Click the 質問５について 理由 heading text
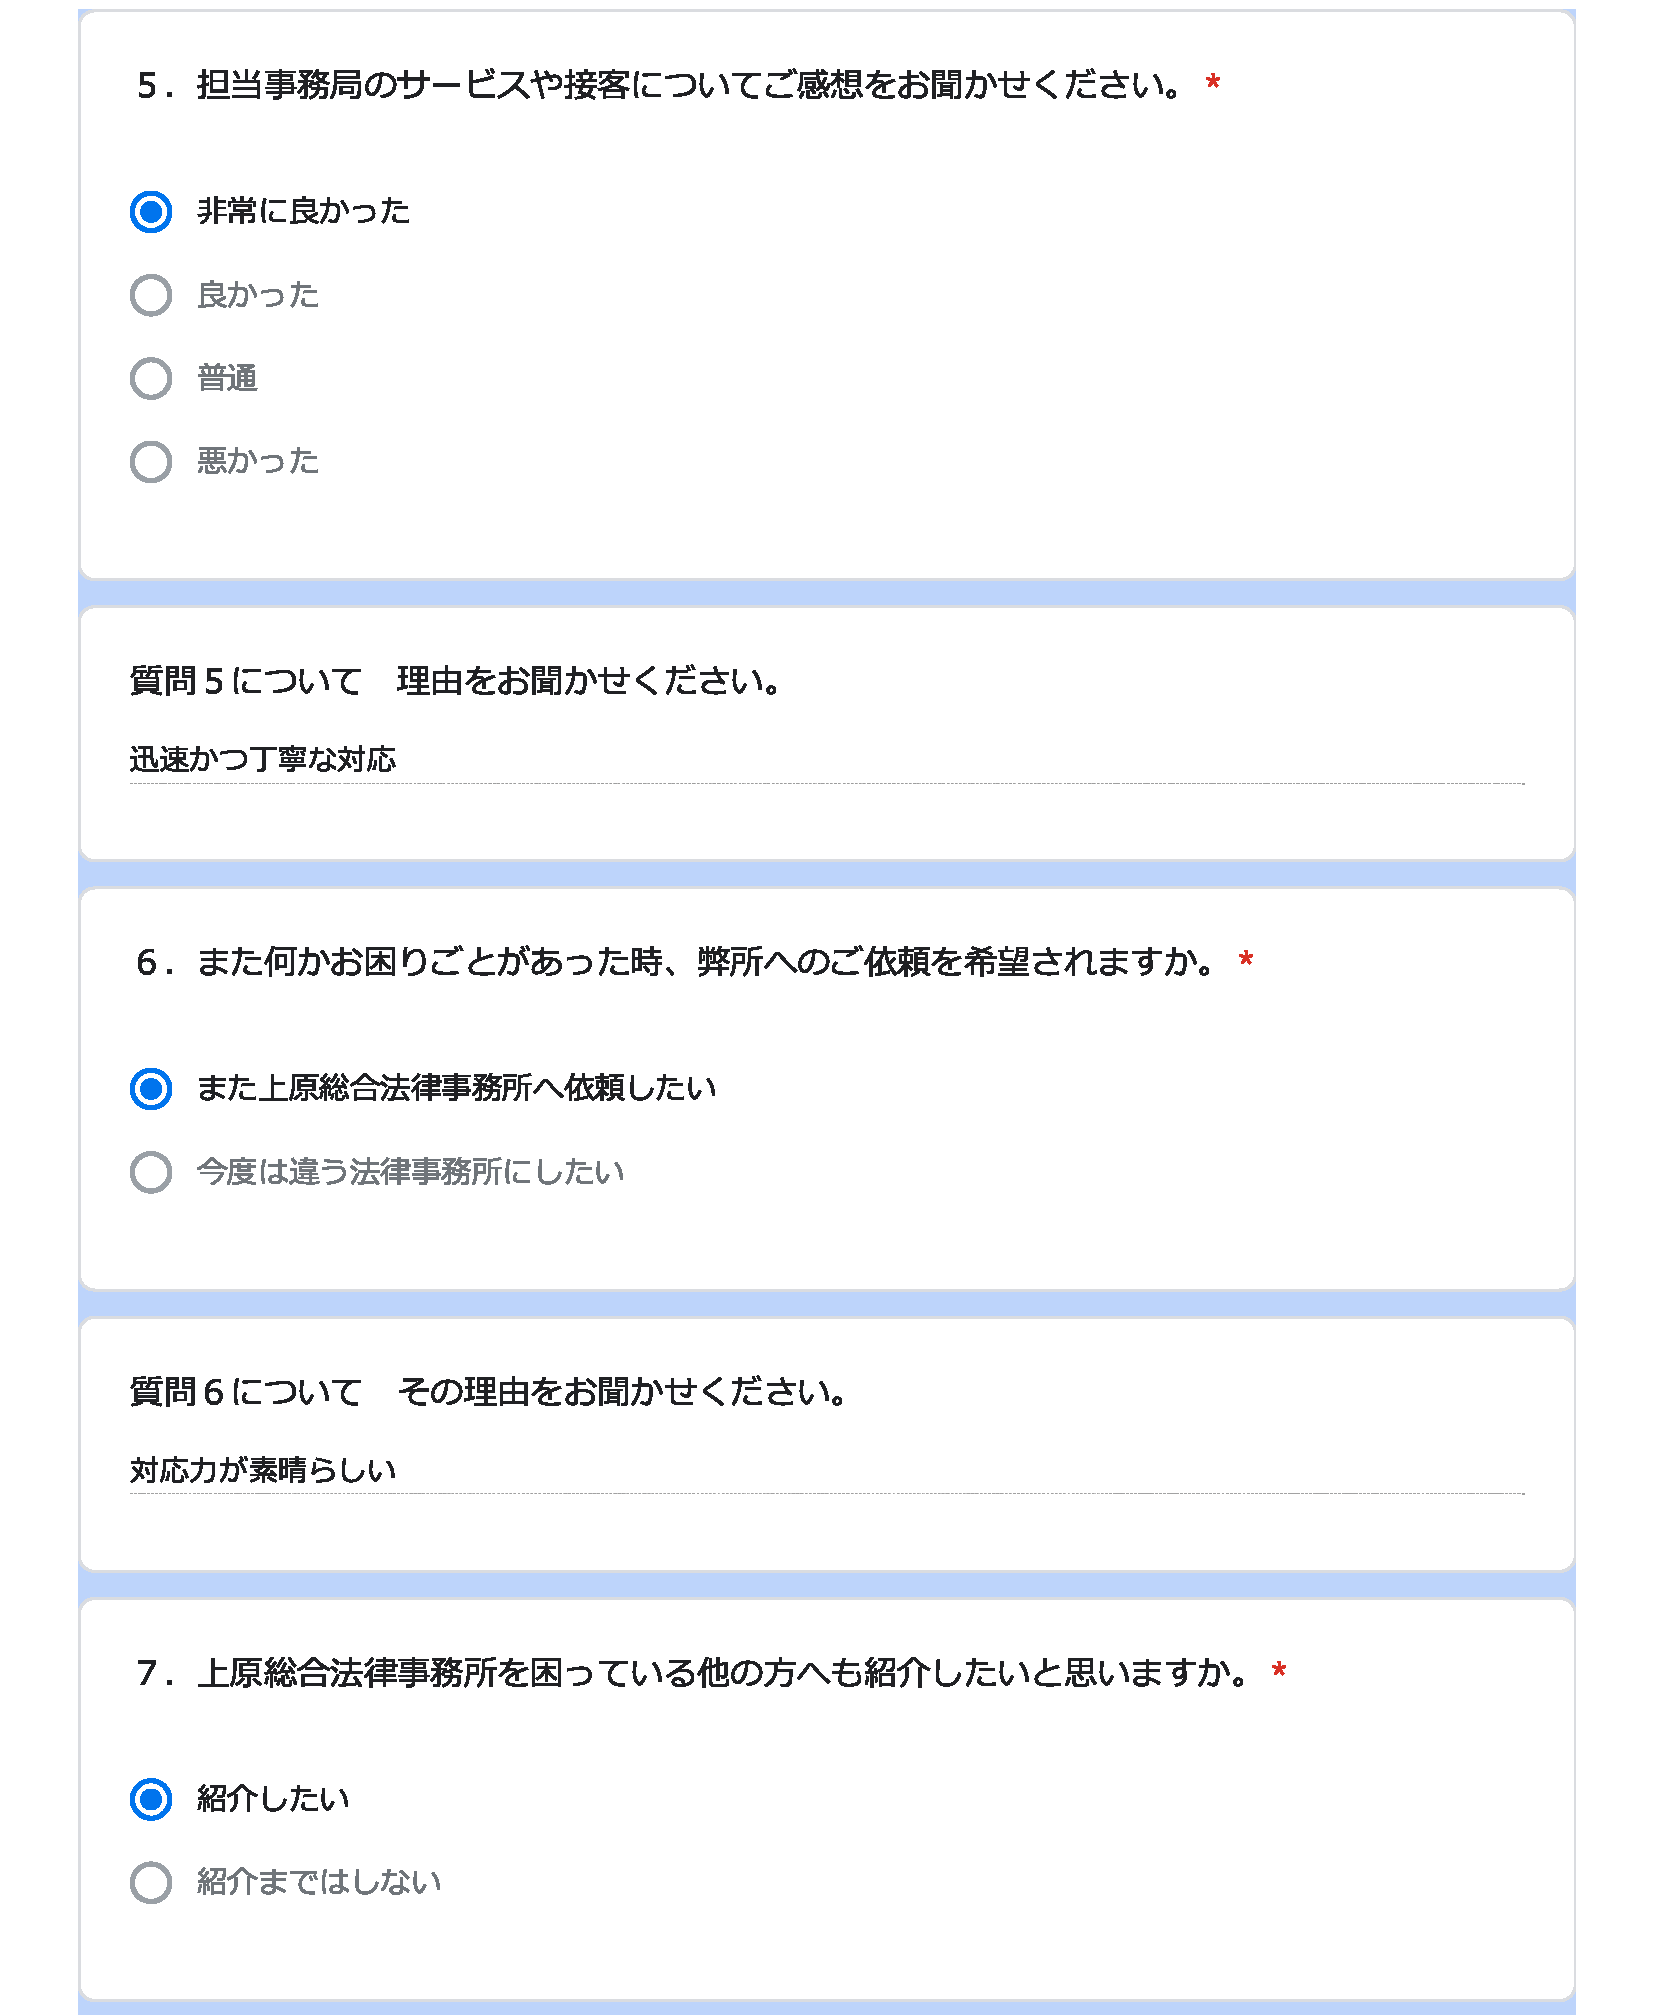 [456, 681]
